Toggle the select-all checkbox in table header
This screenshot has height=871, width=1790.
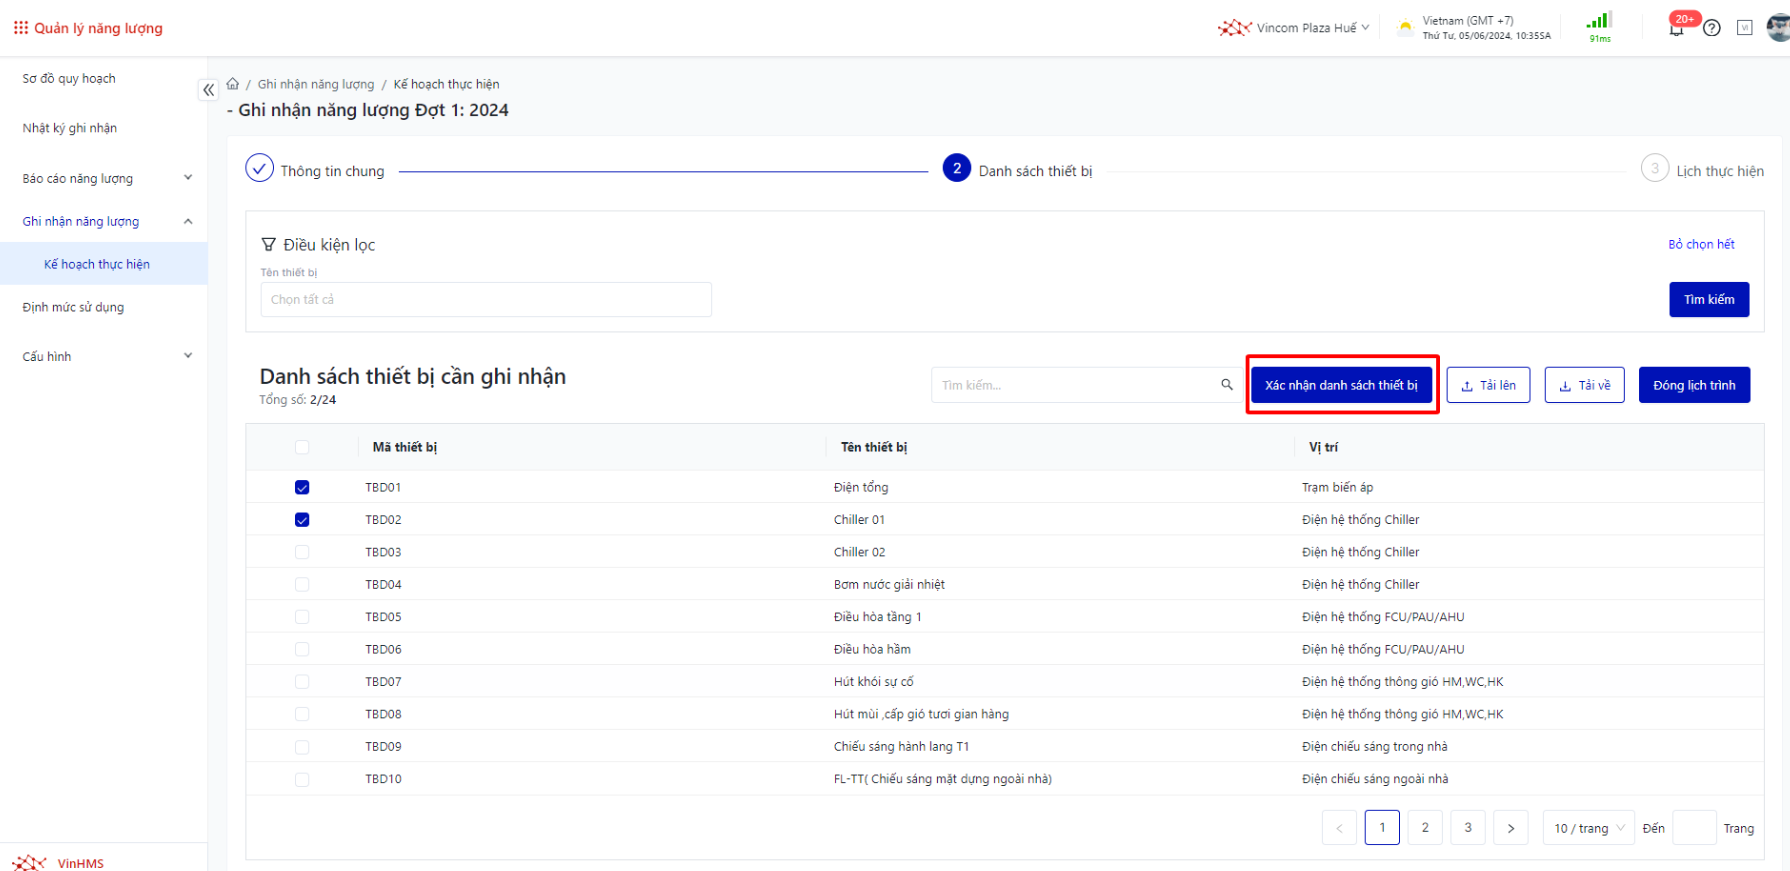(x=302, y=448)
